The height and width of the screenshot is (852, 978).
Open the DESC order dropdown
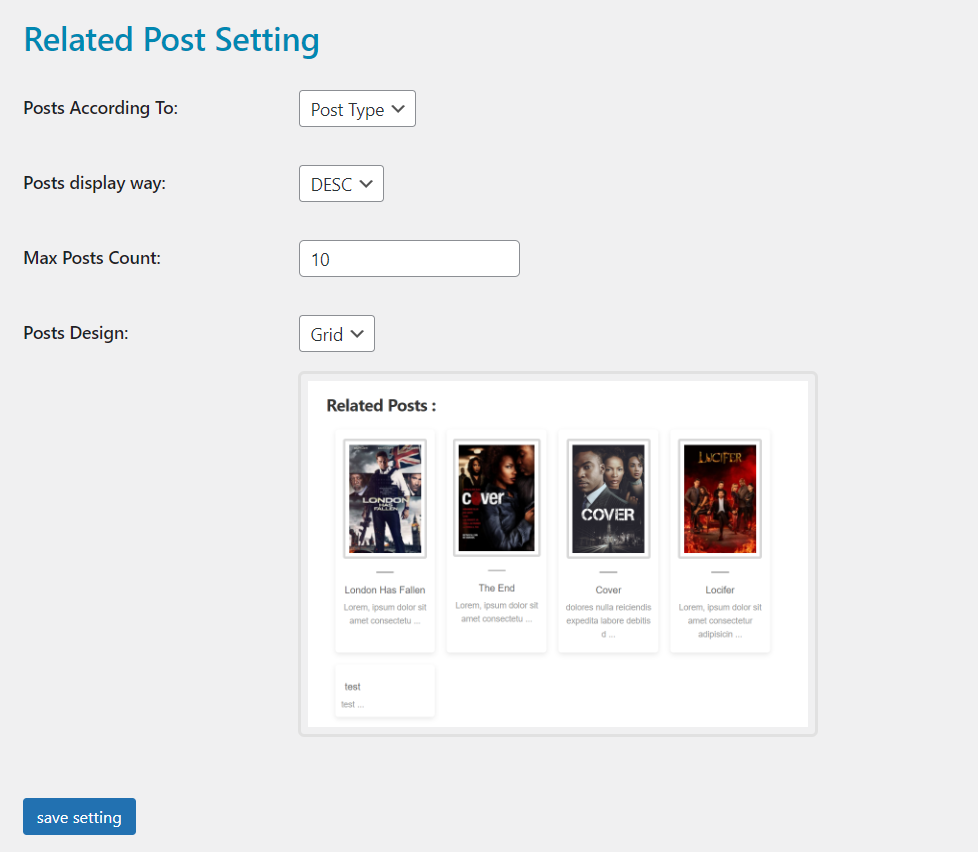341,183
